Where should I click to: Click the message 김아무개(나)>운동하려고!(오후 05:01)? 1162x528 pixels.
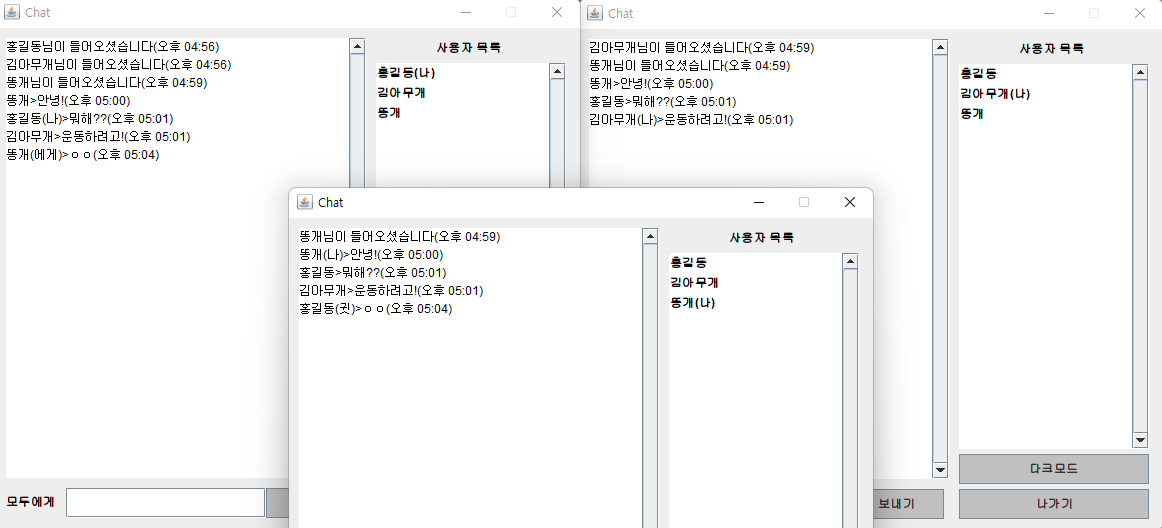point(691,119)
